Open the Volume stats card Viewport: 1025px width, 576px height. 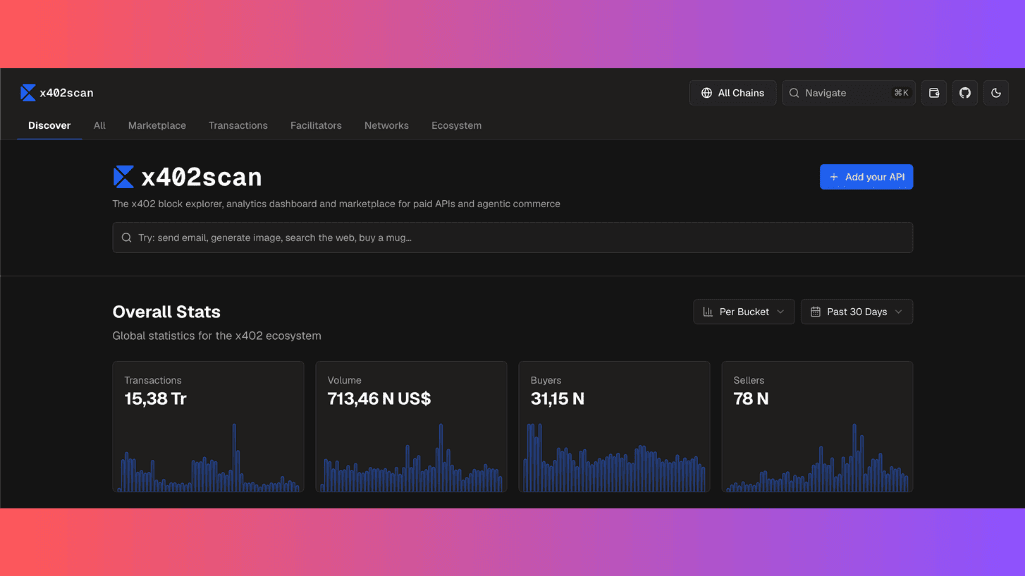click(x=411, y=426)
